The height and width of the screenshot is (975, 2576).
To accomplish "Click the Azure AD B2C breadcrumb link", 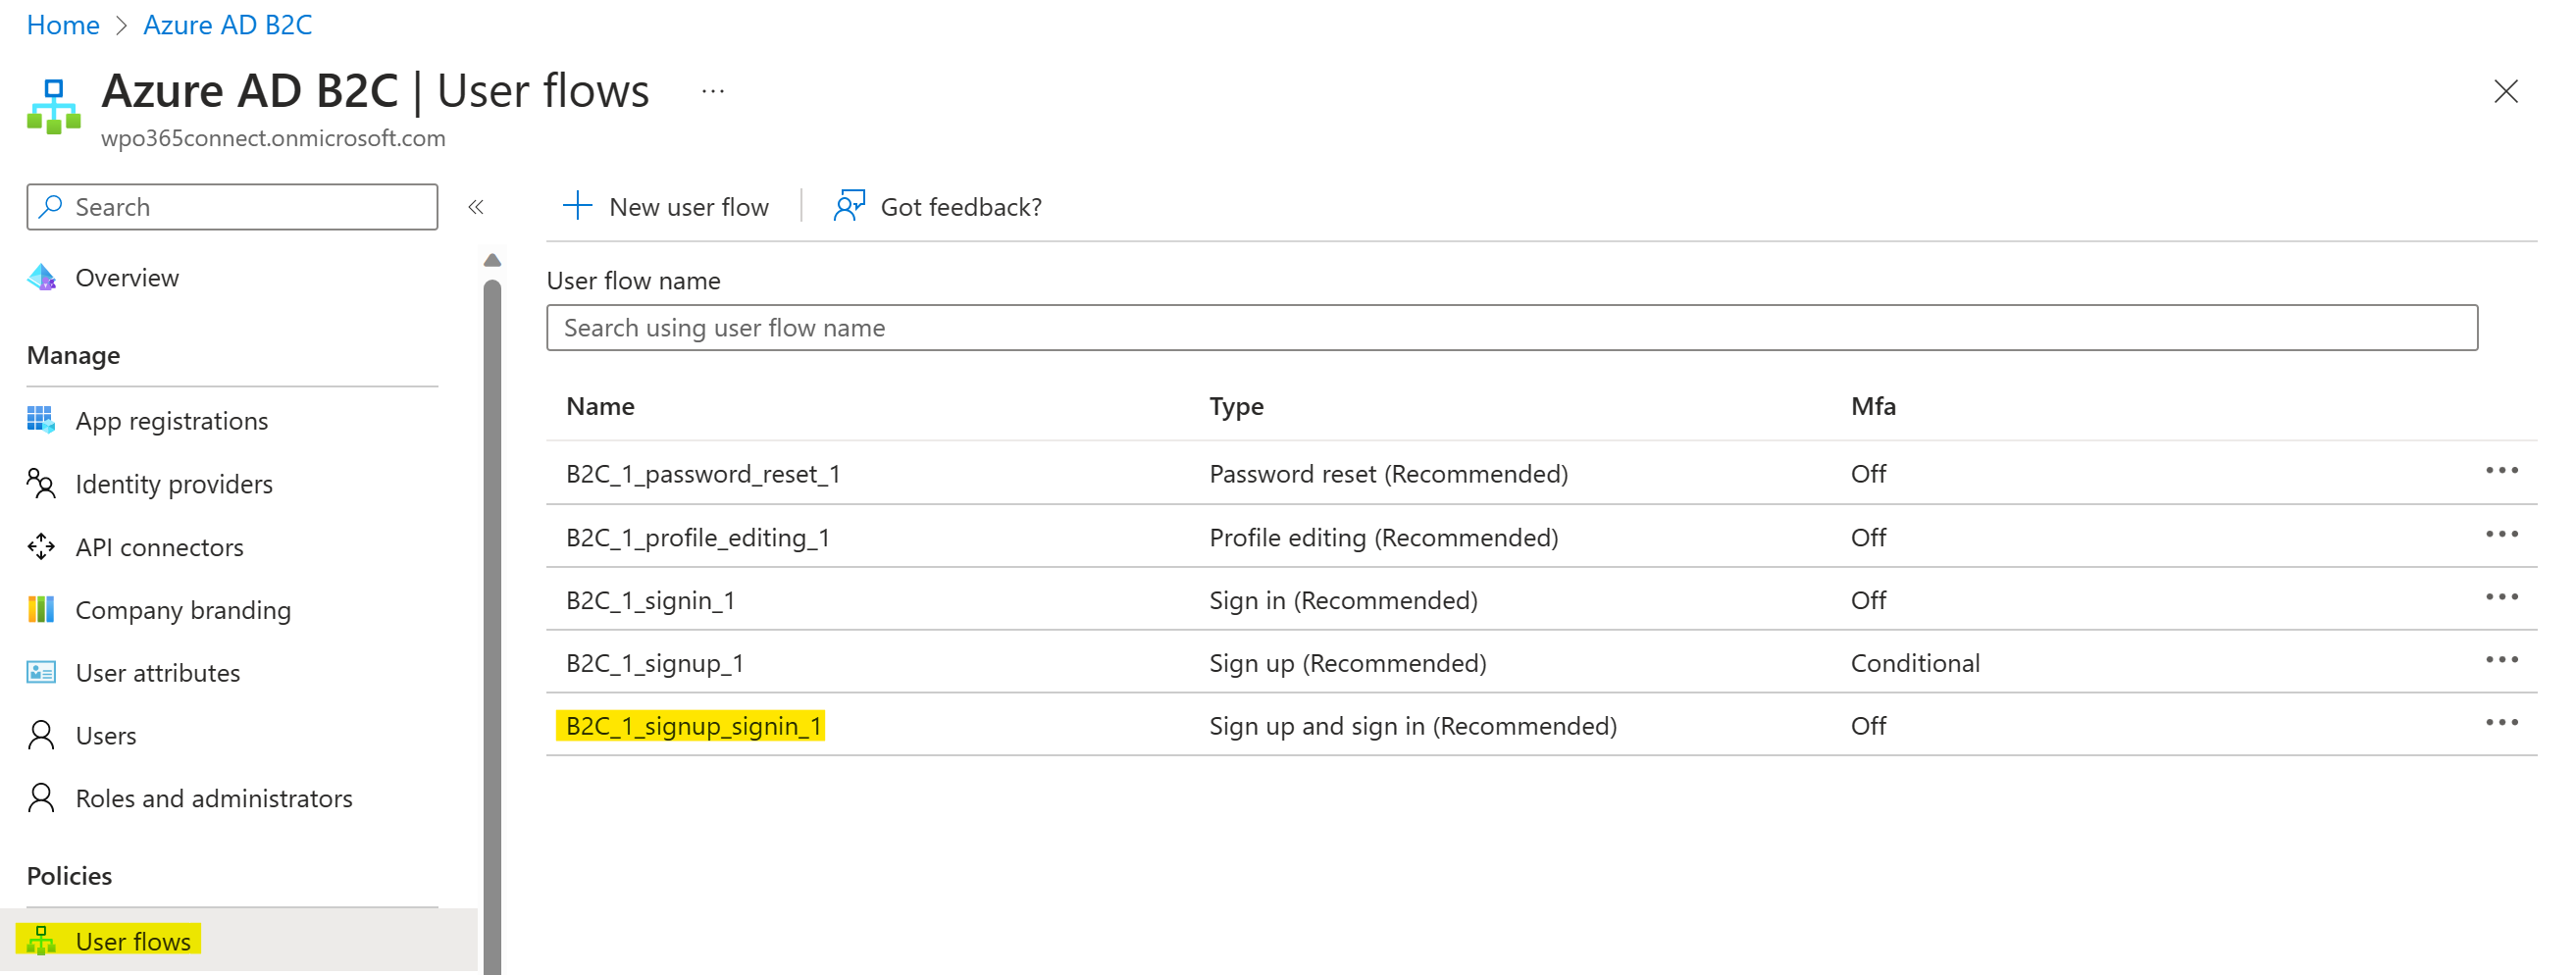I will [227, 25].
